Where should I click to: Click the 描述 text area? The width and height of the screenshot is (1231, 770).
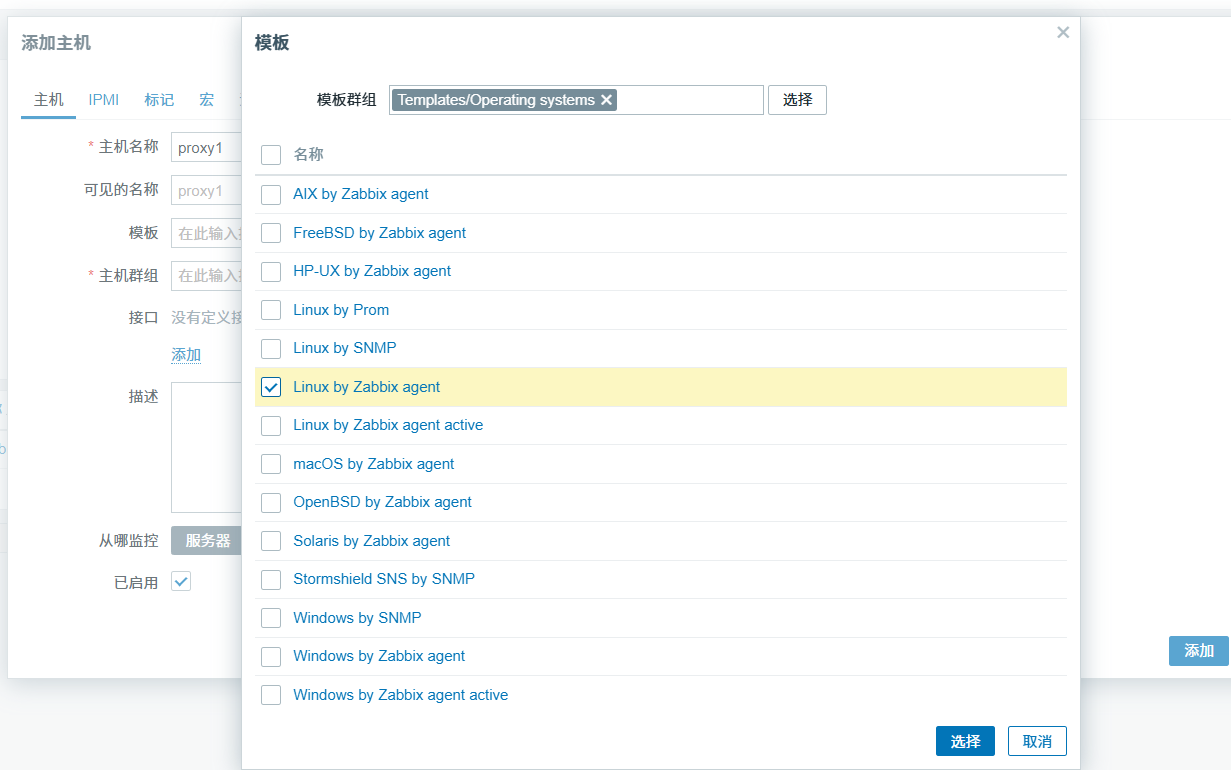pos(207,447)
